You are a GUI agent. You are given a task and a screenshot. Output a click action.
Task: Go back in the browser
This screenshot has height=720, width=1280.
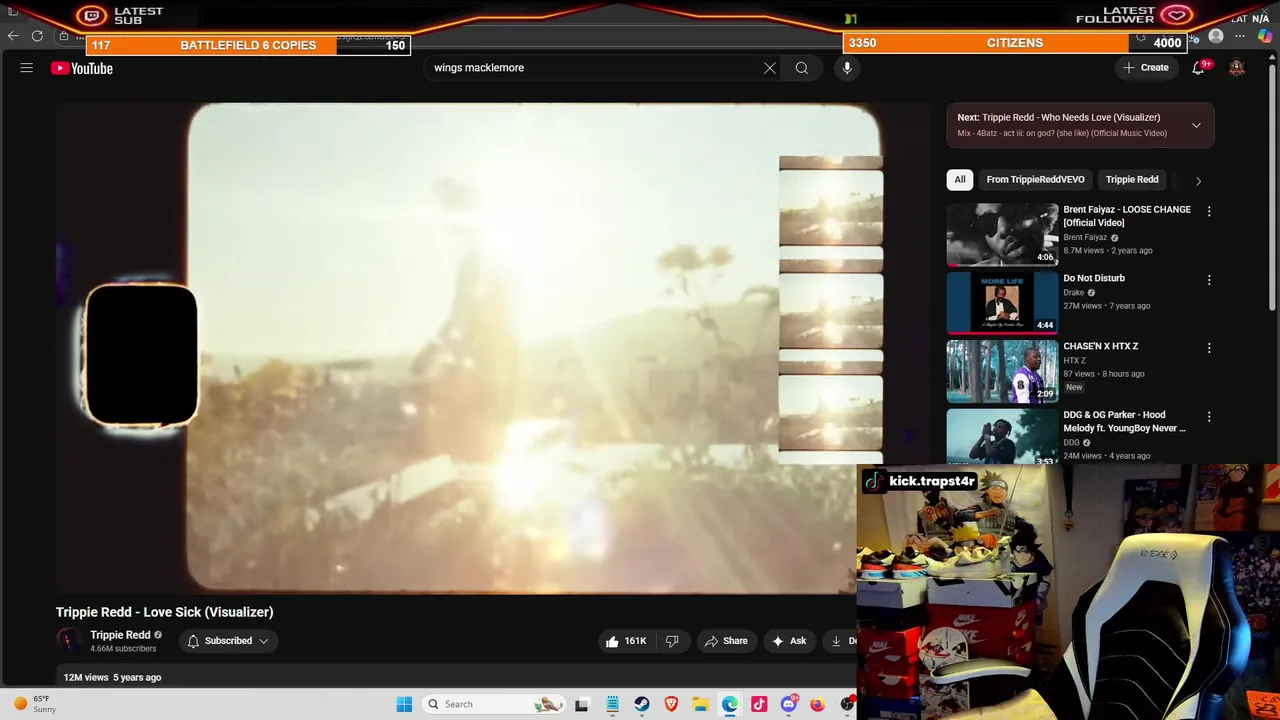13,36
